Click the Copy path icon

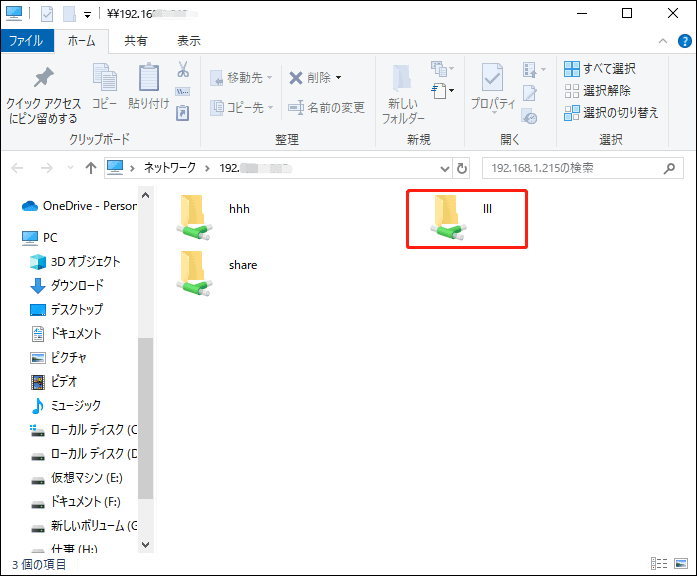tap(183, 92)
